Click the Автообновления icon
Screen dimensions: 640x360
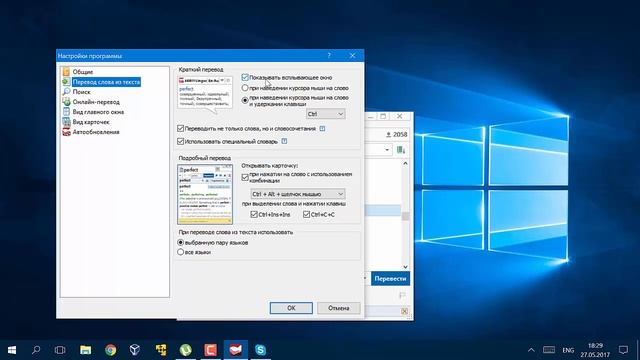tap(66, 132)
